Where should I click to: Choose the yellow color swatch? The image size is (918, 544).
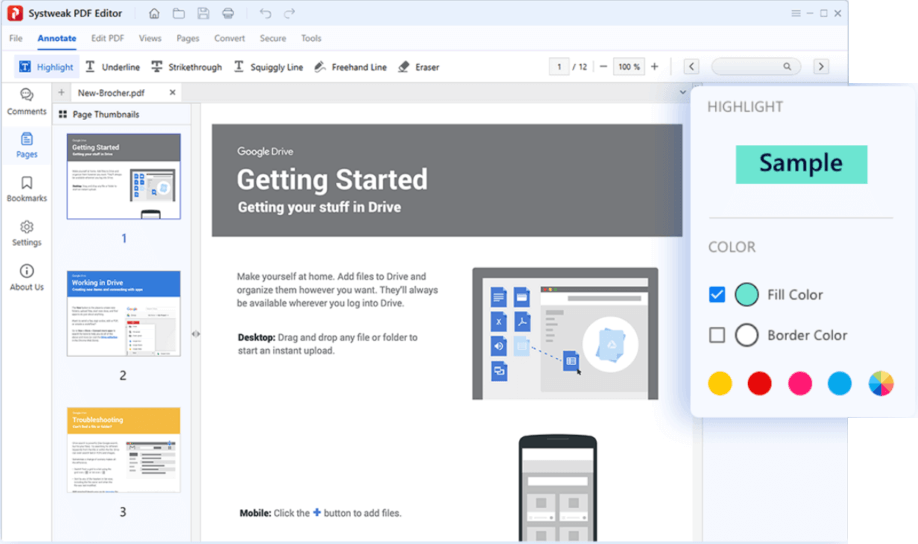720,384
